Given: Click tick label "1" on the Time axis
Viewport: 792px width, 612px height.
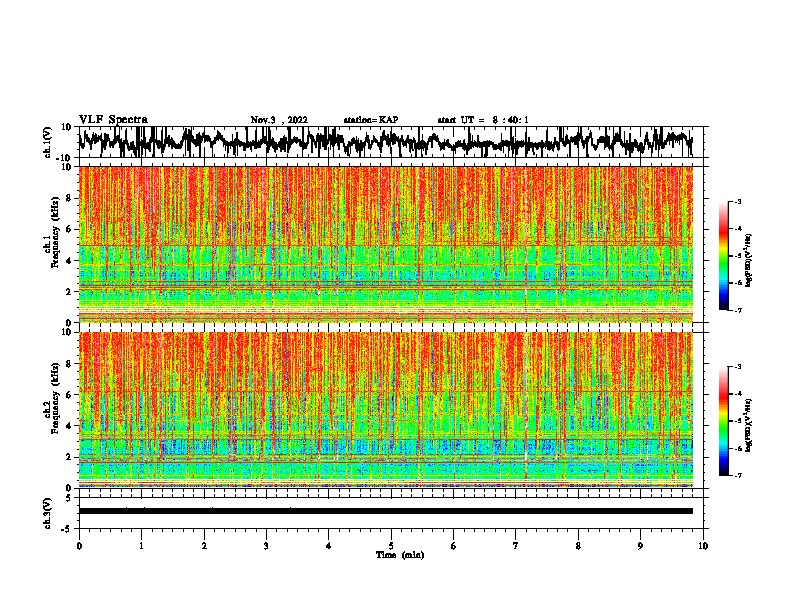Looking at the screenshot, I should pyautogui.click(x=141, y=546).
